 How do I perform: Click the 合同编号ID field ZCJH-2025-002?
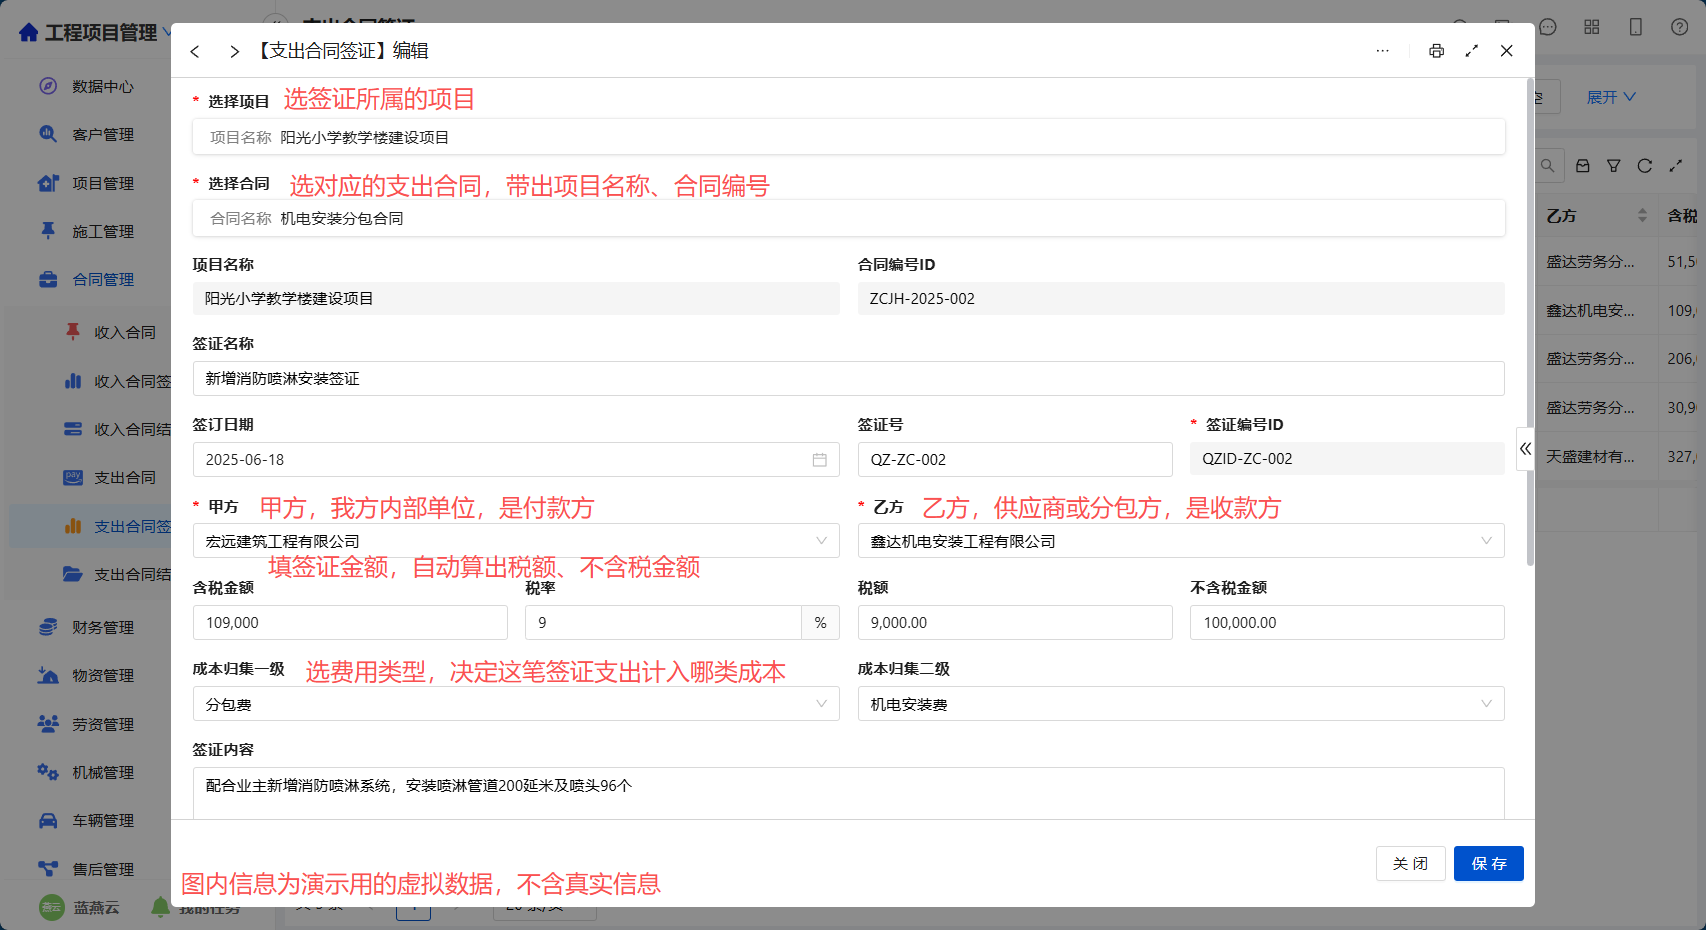click(x=1181, y=298)
